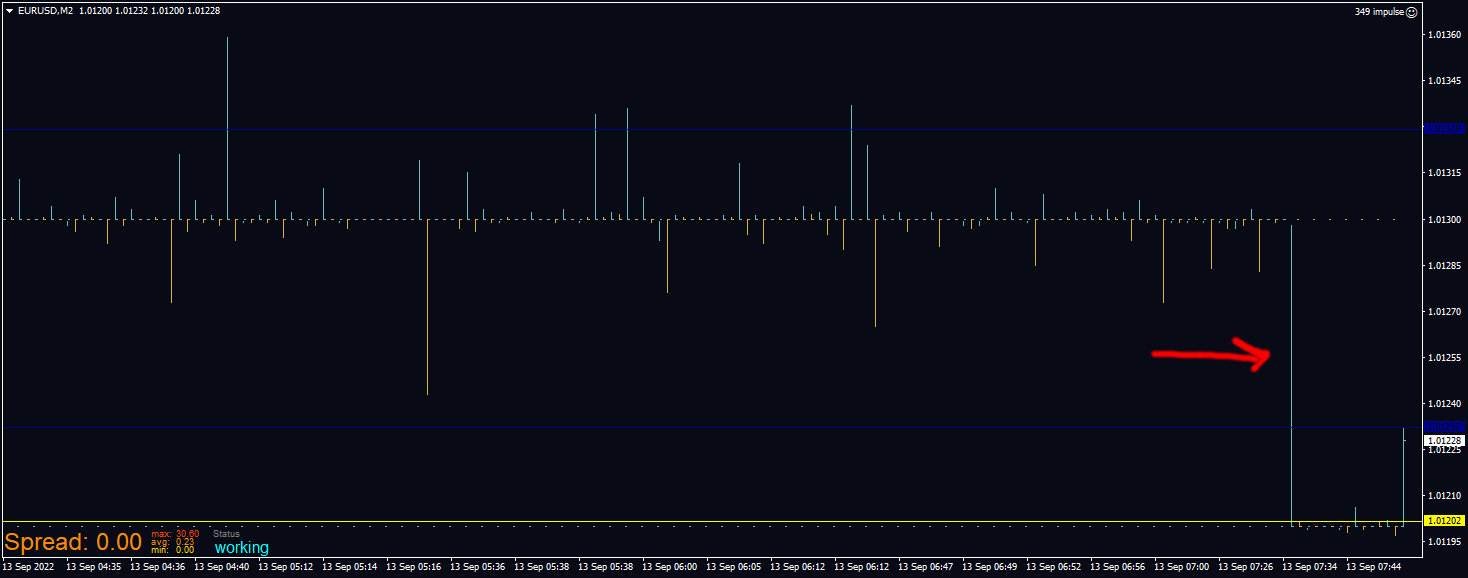Click the avg 0.23 spread value
Viewport: 1468px width, 578px height.
click(172, 542)
